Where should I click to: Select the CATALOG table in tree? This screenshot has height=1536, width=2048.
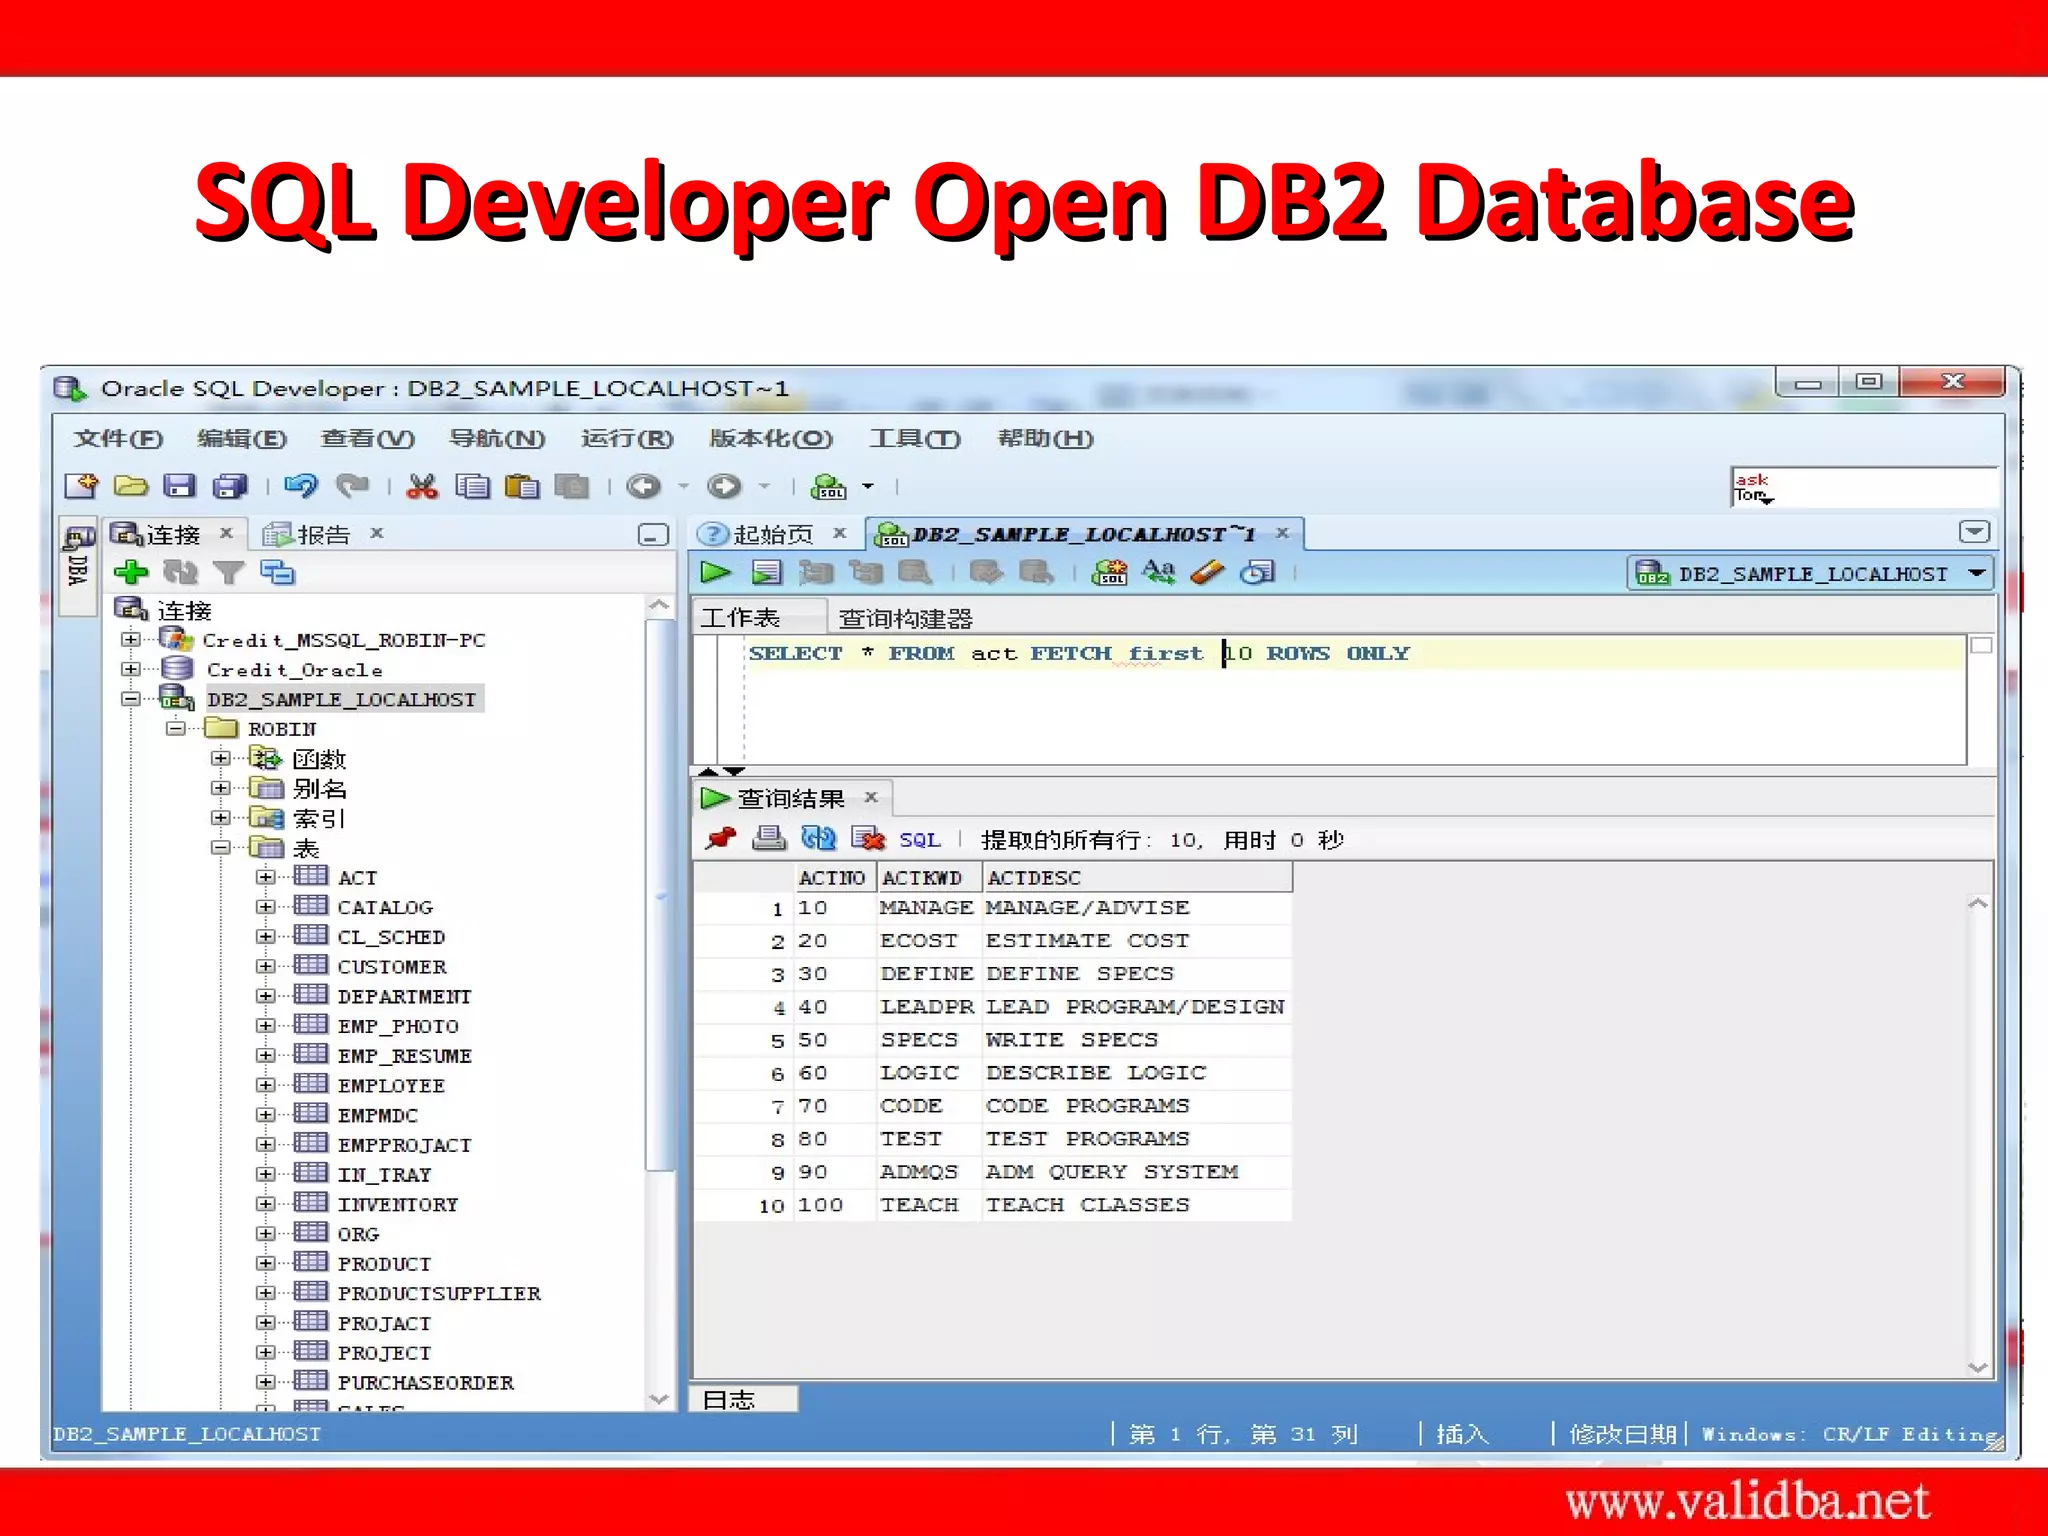pos(385,907)
